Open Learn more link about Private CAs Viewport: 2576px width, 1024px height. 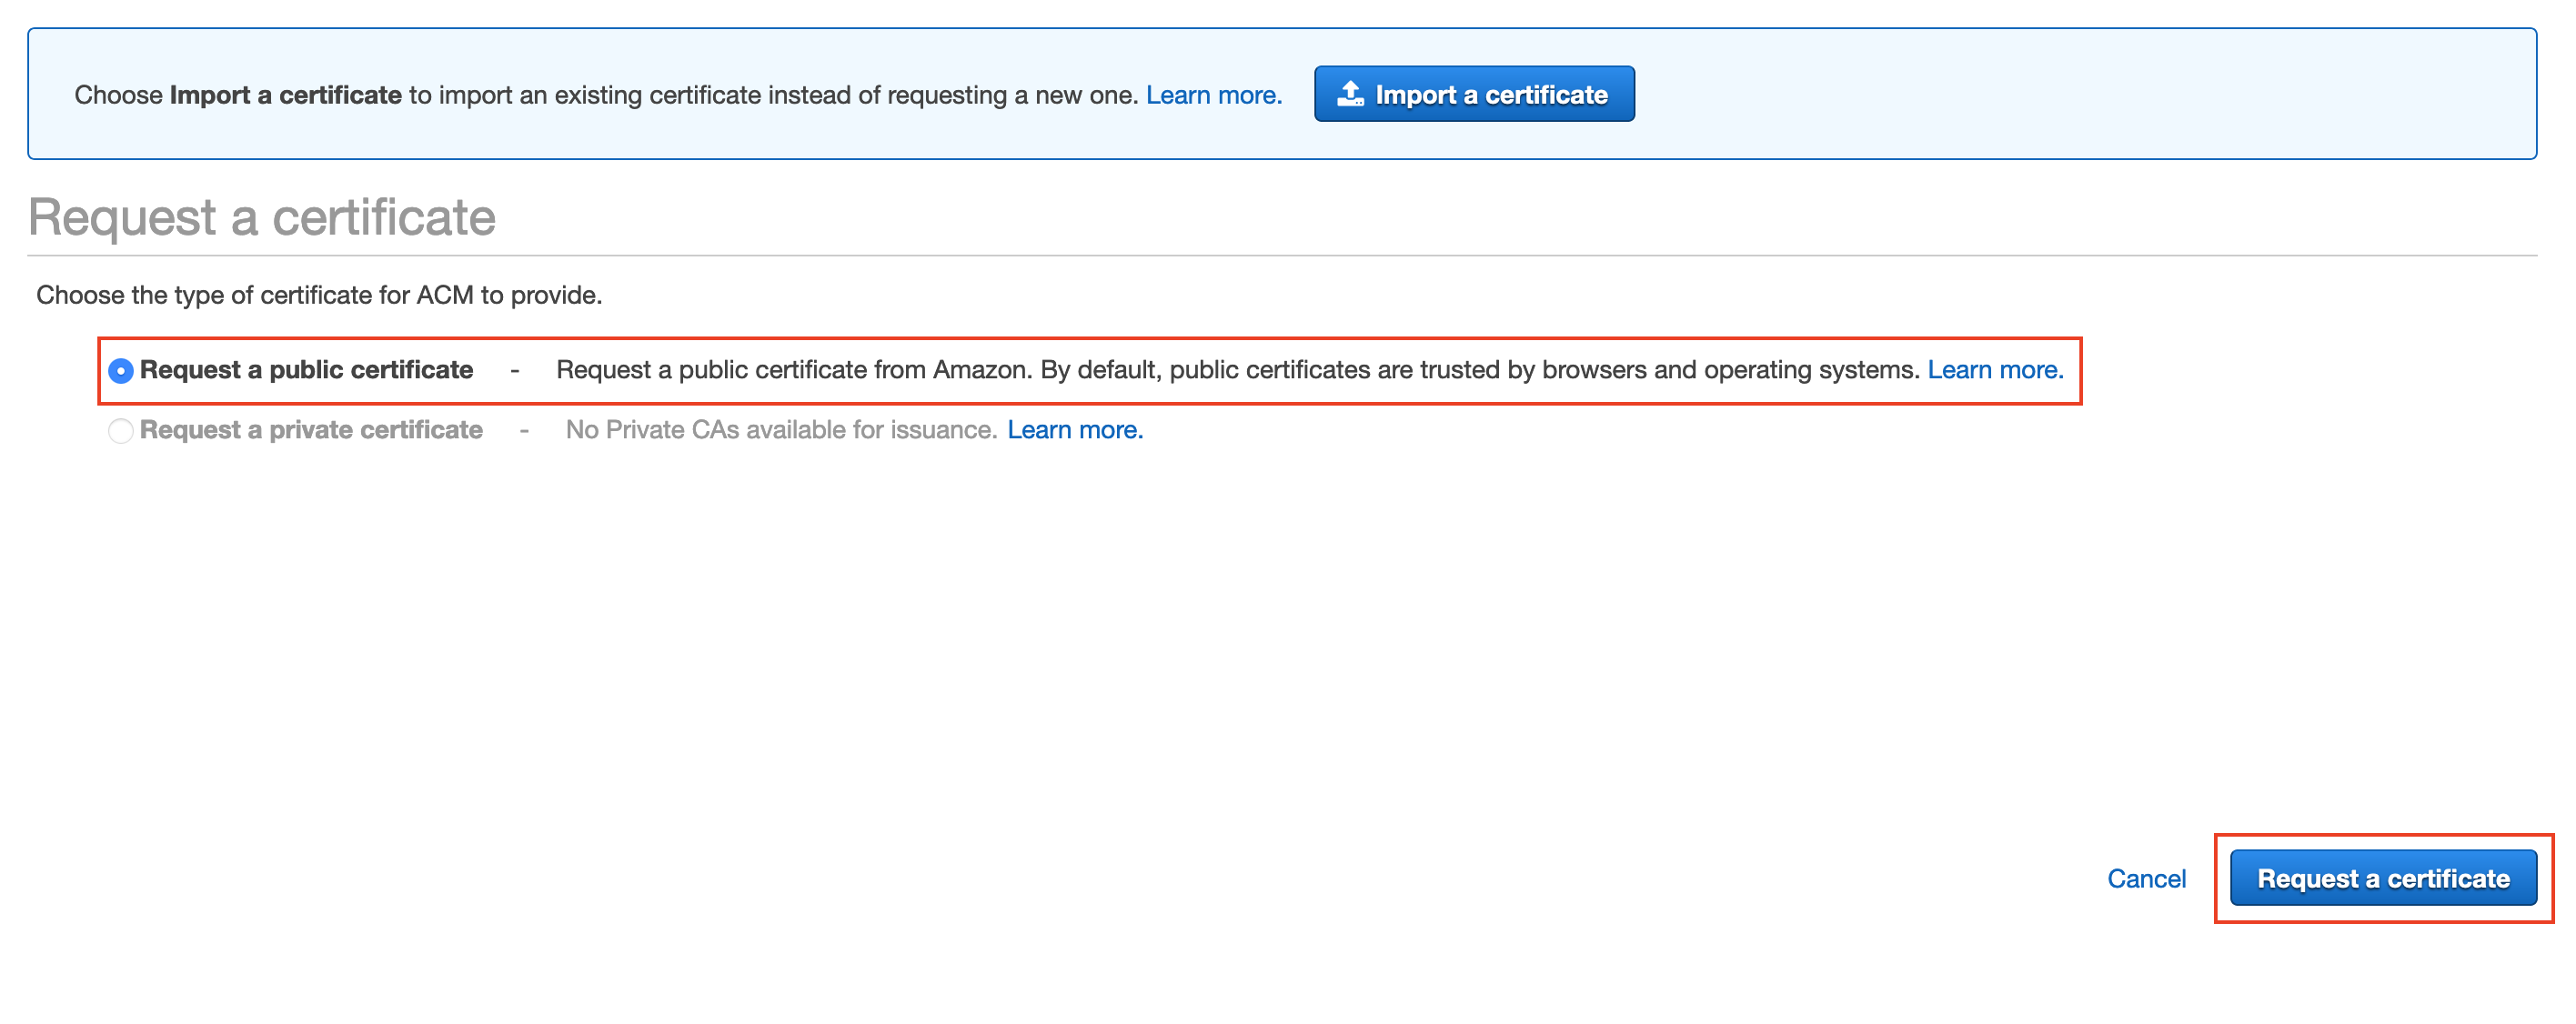click(1075, 430)
